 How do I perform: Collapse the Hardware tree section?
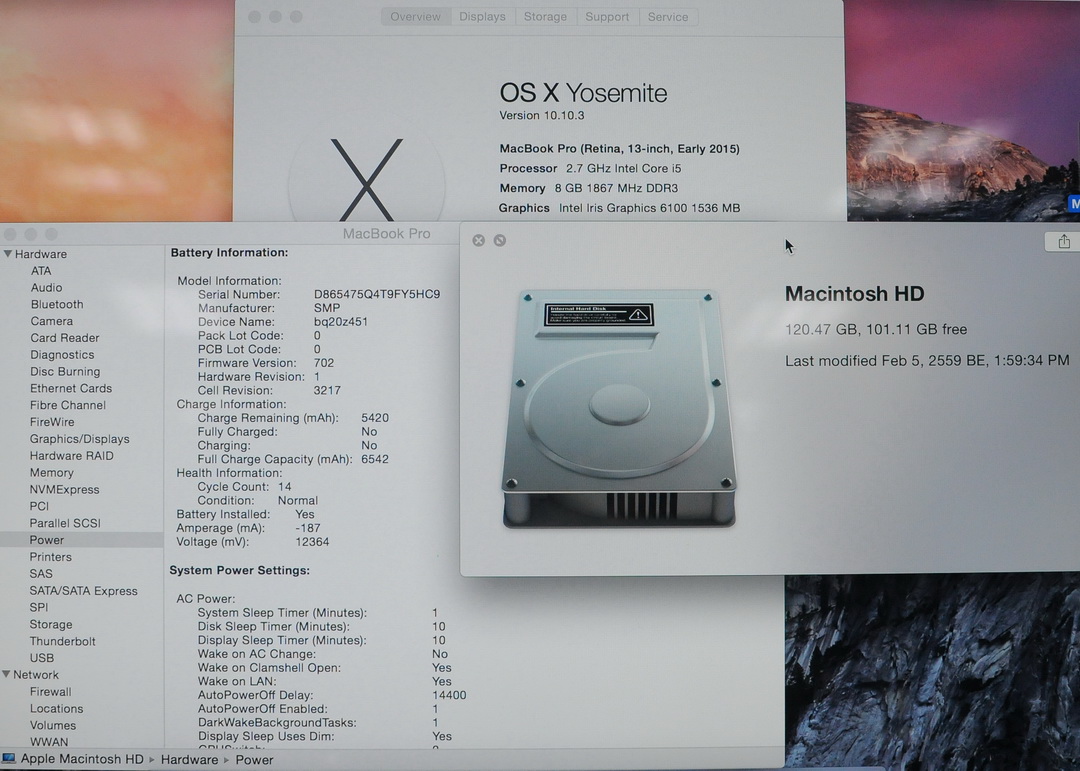click(x=8, y=254)
